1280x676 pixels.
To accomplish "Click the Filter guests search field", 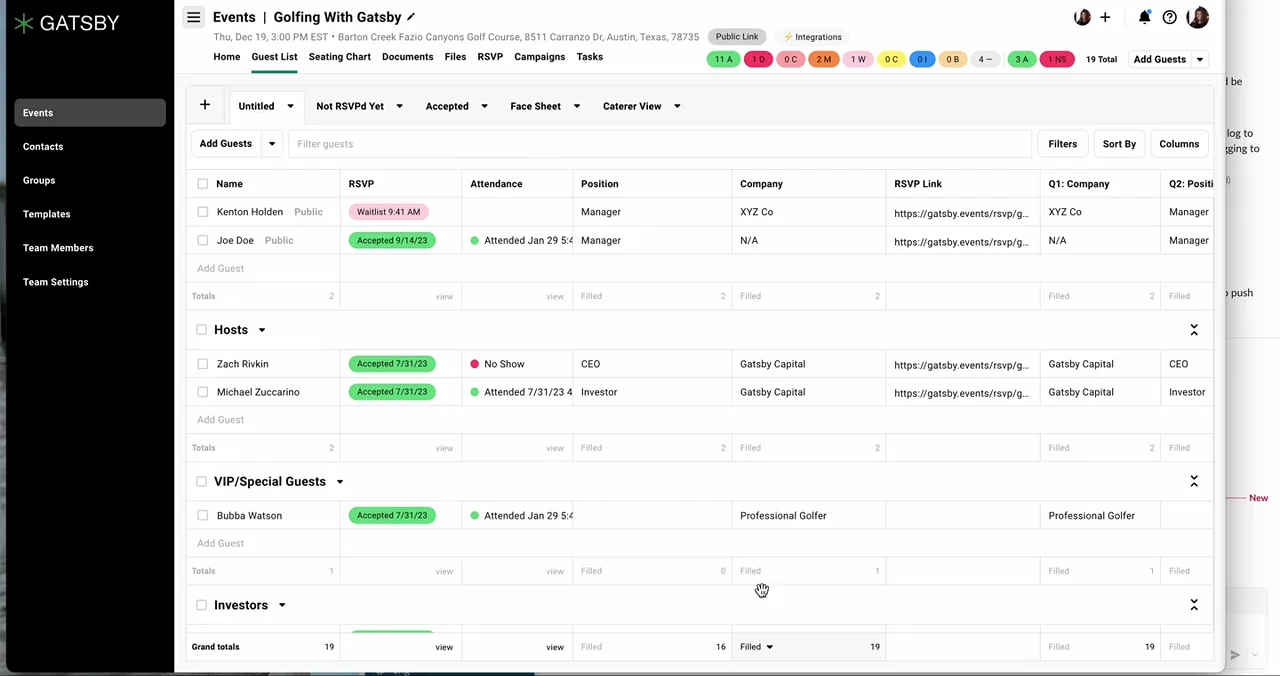I will [660, 144].
